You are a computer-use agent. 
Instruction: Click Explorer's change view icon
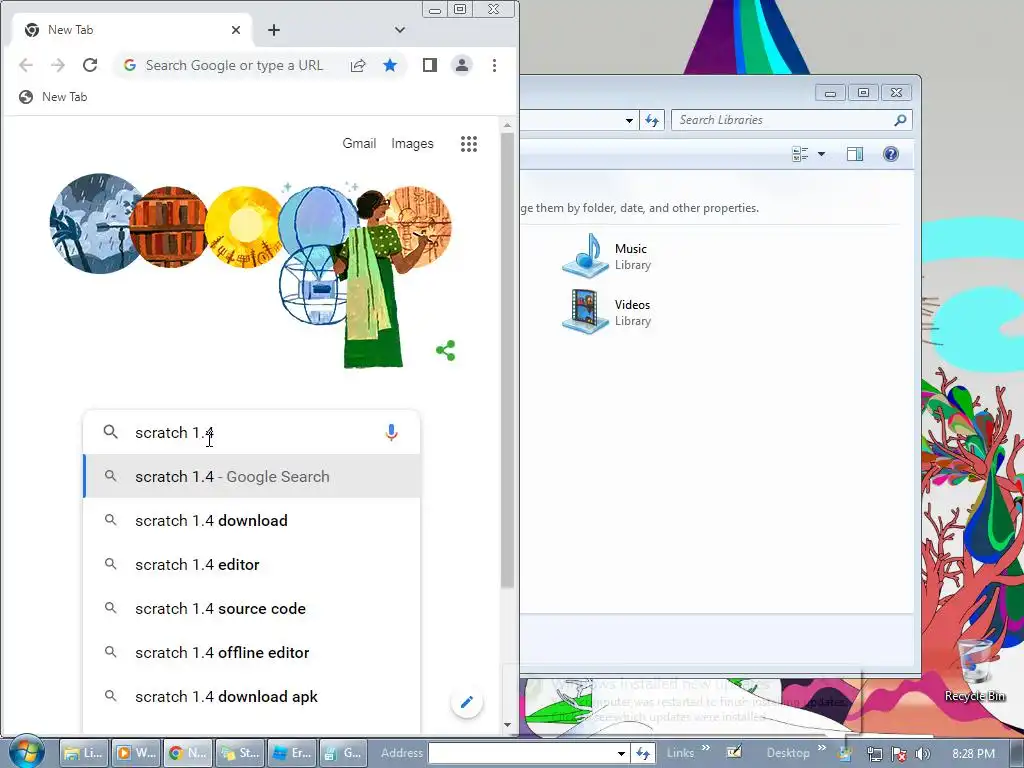pyautogui.click(x=800, y=154)
